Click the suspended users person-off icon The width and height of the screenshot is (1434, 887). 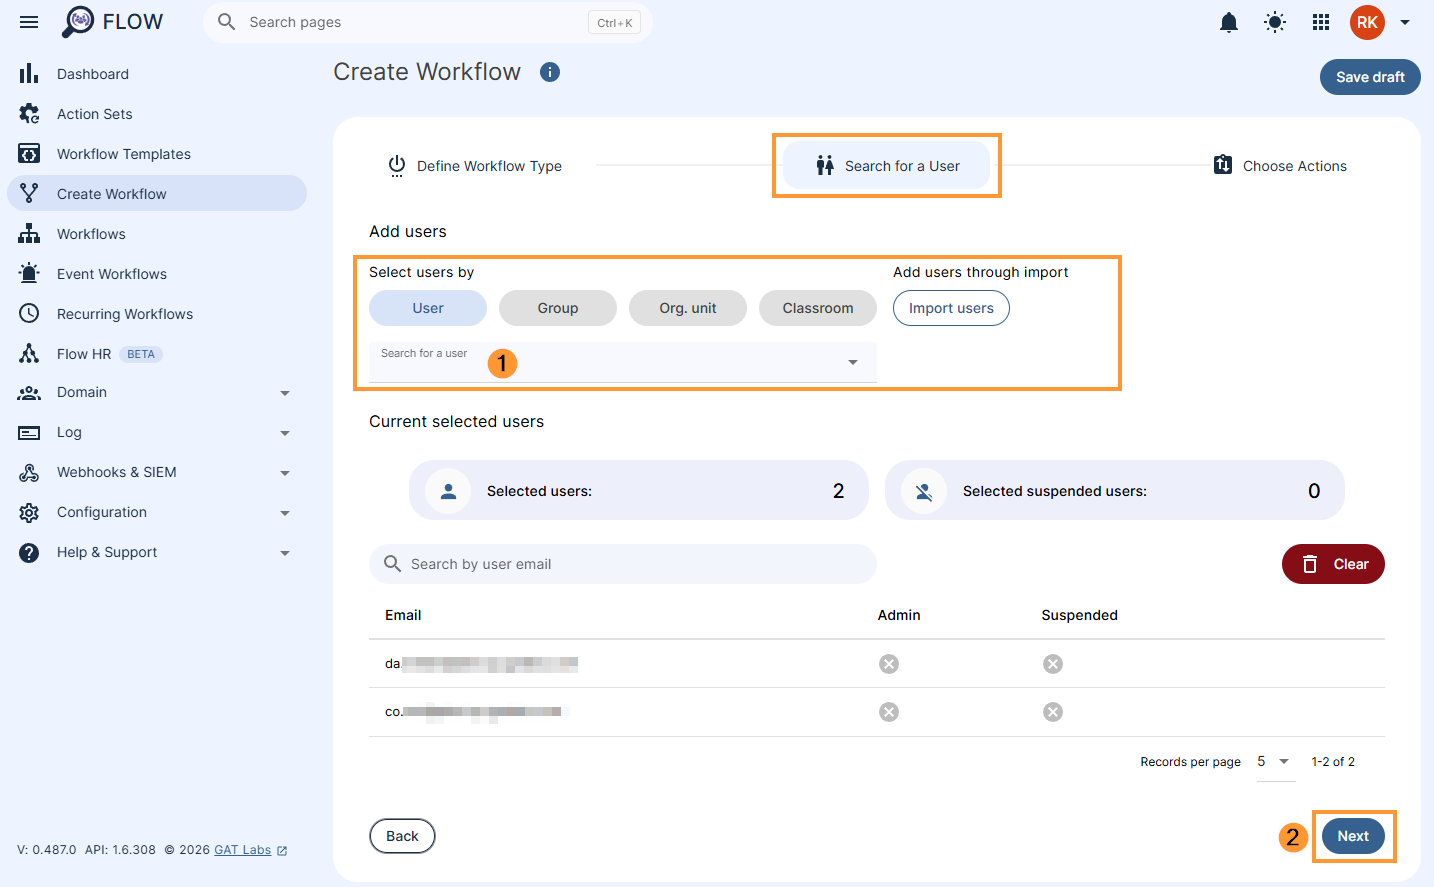point(924,491)
